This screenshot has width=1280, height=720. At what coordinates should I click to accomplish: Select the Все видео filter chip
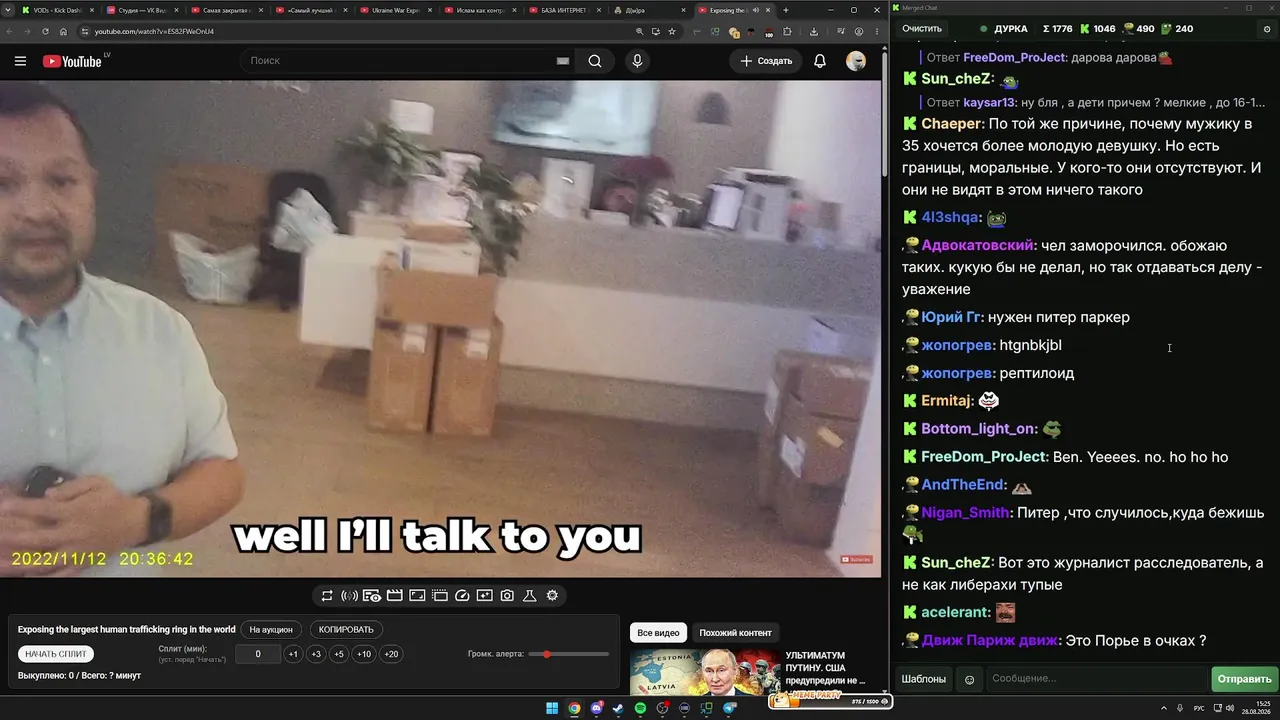click(x=658, y=633)
